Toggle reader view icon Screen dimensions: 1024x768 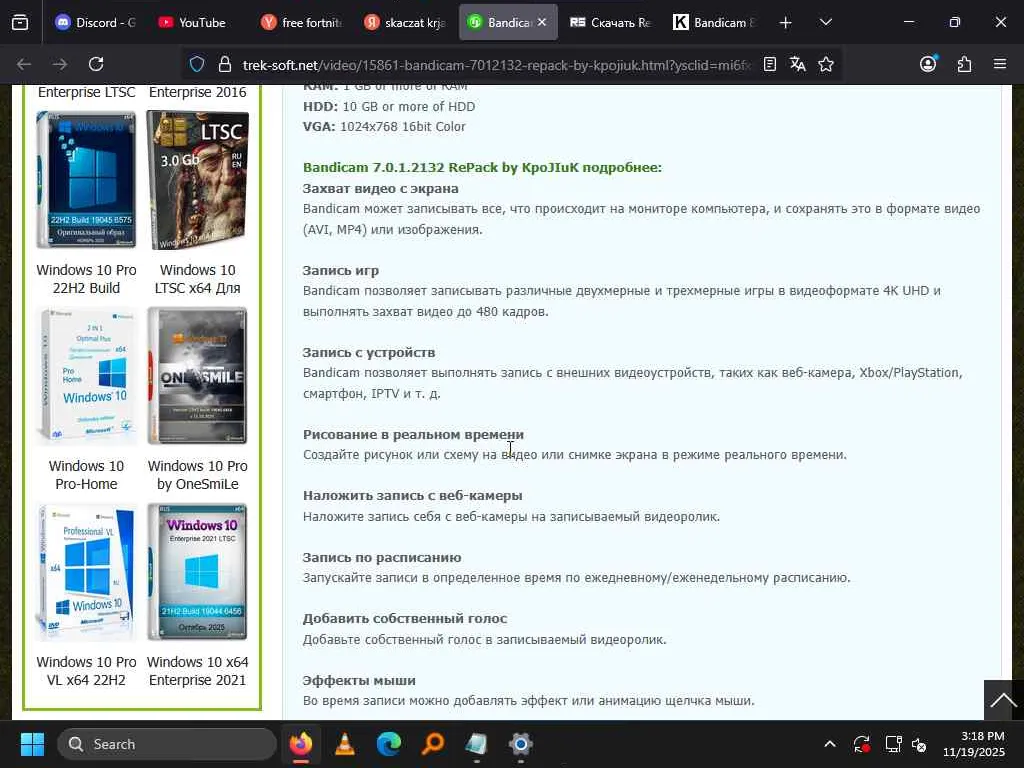tap(770, 64)
